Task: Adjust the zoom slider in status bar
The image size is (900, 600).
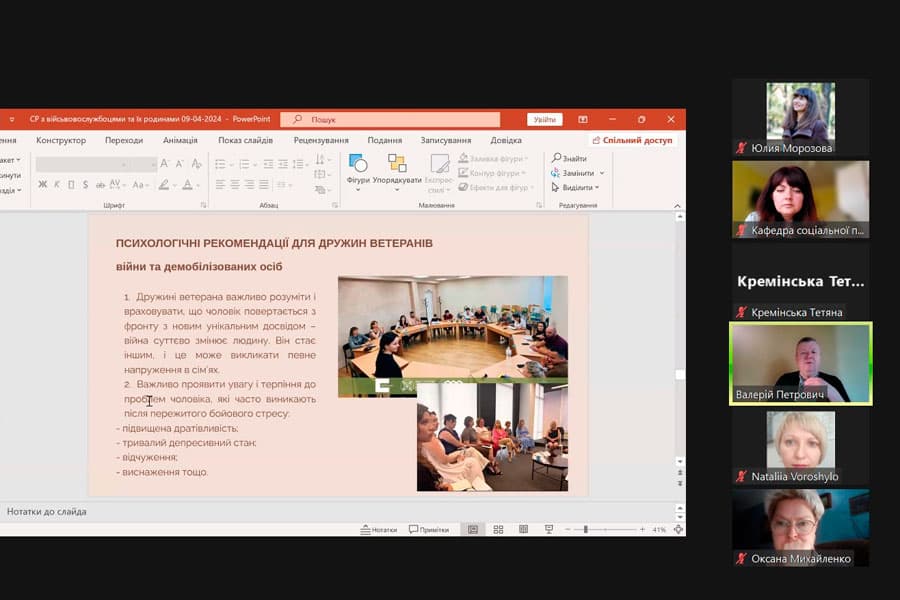Action: click(586, 529)
